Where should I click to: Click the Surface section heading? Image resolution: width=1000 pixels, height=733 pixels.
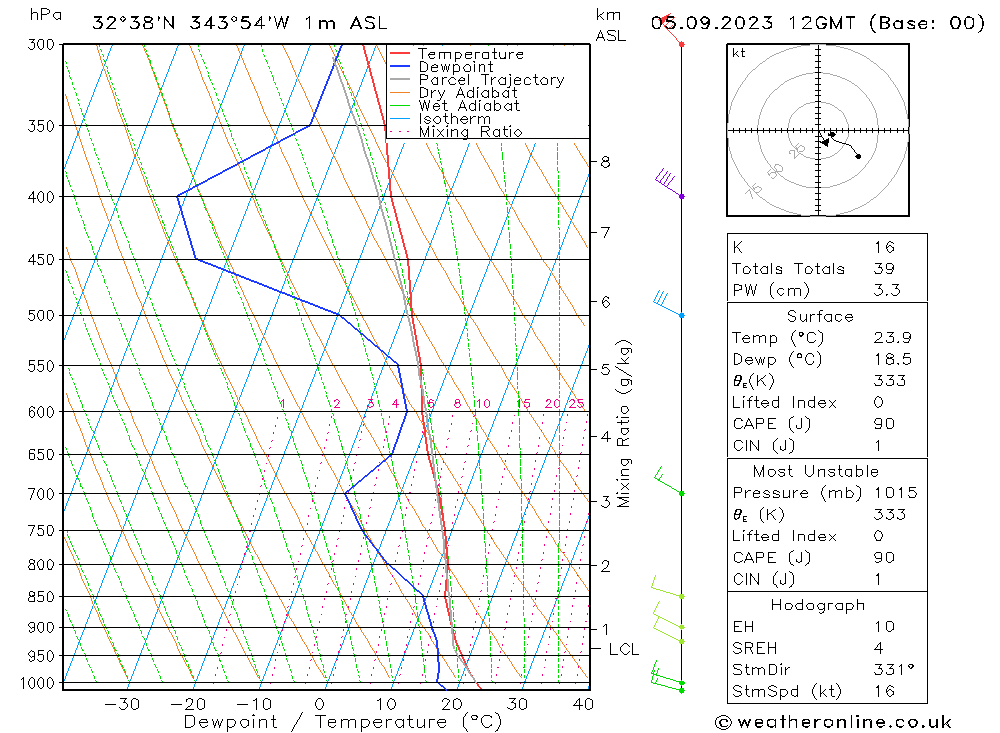[x=820, y=317]
